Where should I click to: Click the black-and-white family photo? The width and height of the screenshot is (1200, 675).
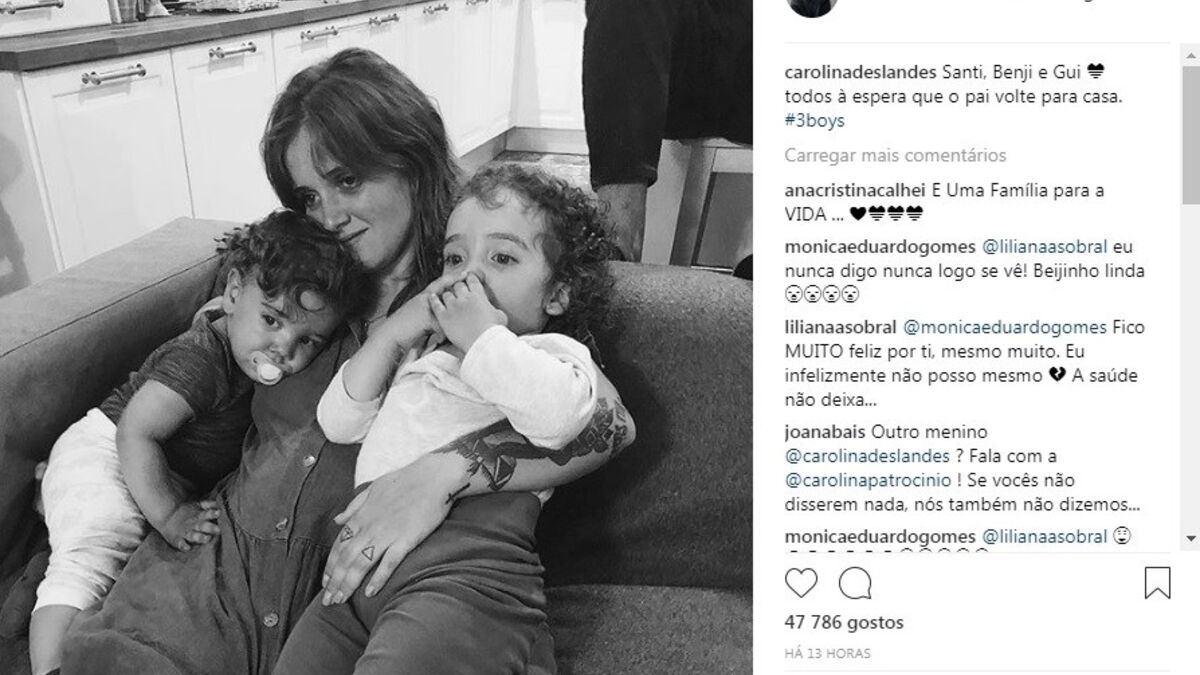click(x=376, y=337)
